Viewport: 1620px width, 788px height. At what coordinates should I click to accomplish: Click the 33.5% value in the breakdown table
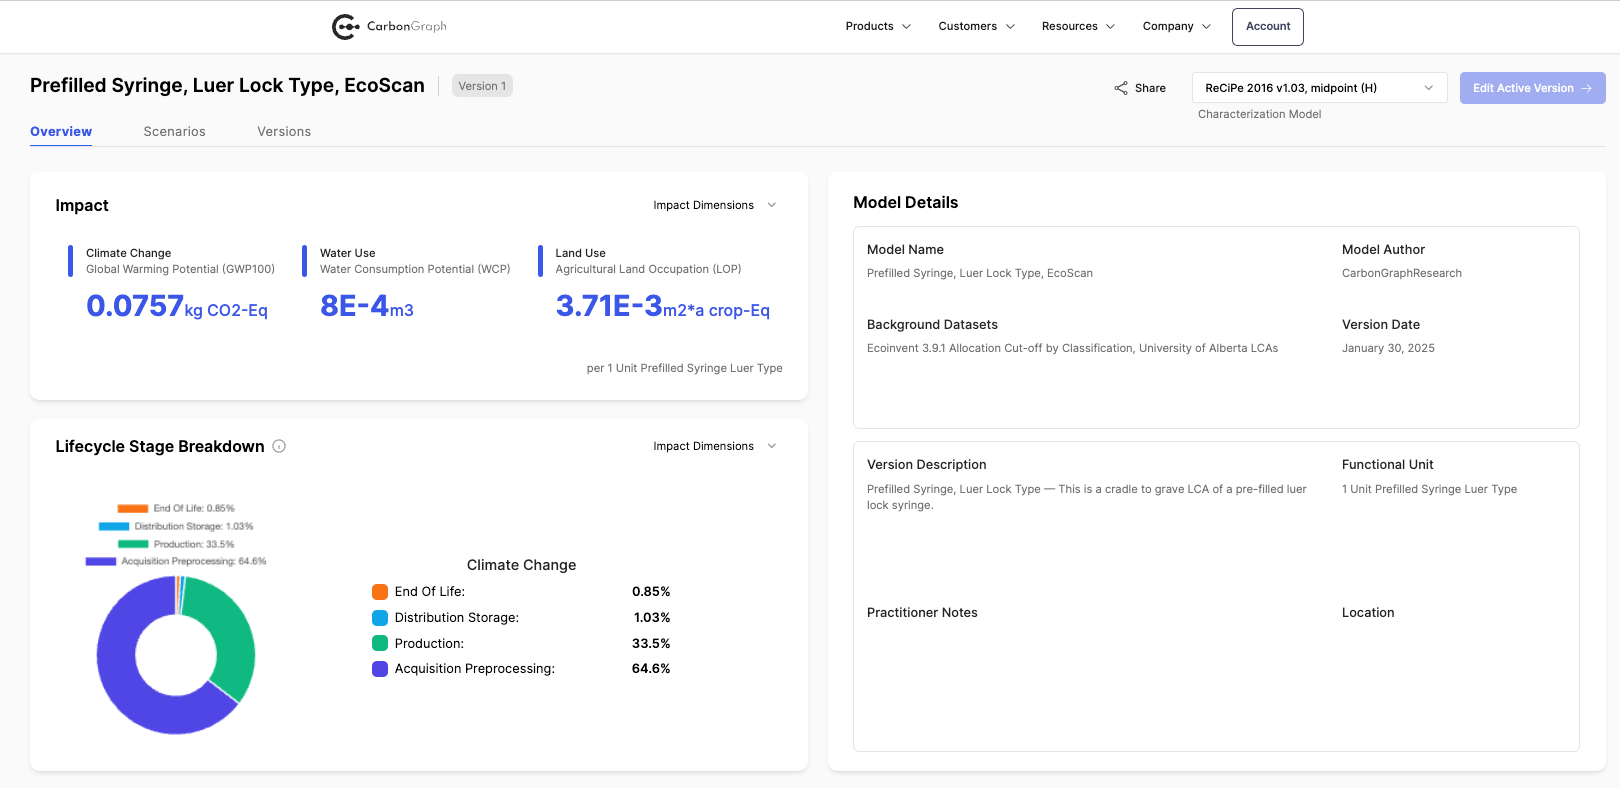pyautogui.click(x=651, y=643)
